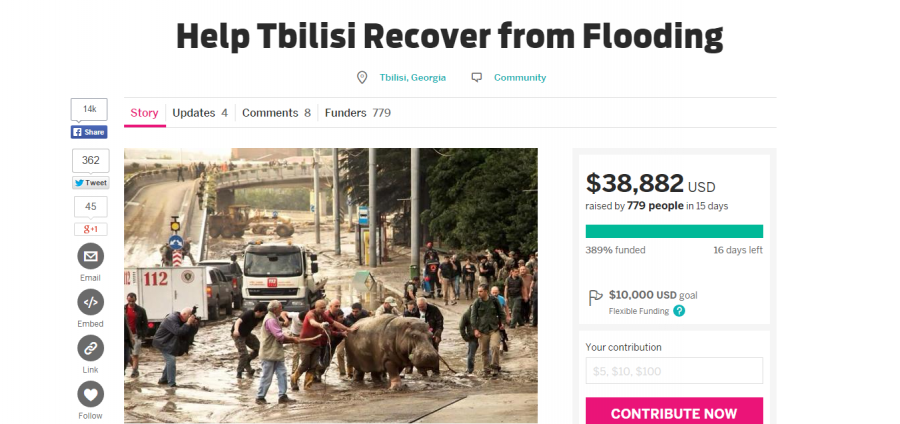Copy the campaign Link icon
Viewport: 900px width, 424px height.
click(x=91, y=348)
